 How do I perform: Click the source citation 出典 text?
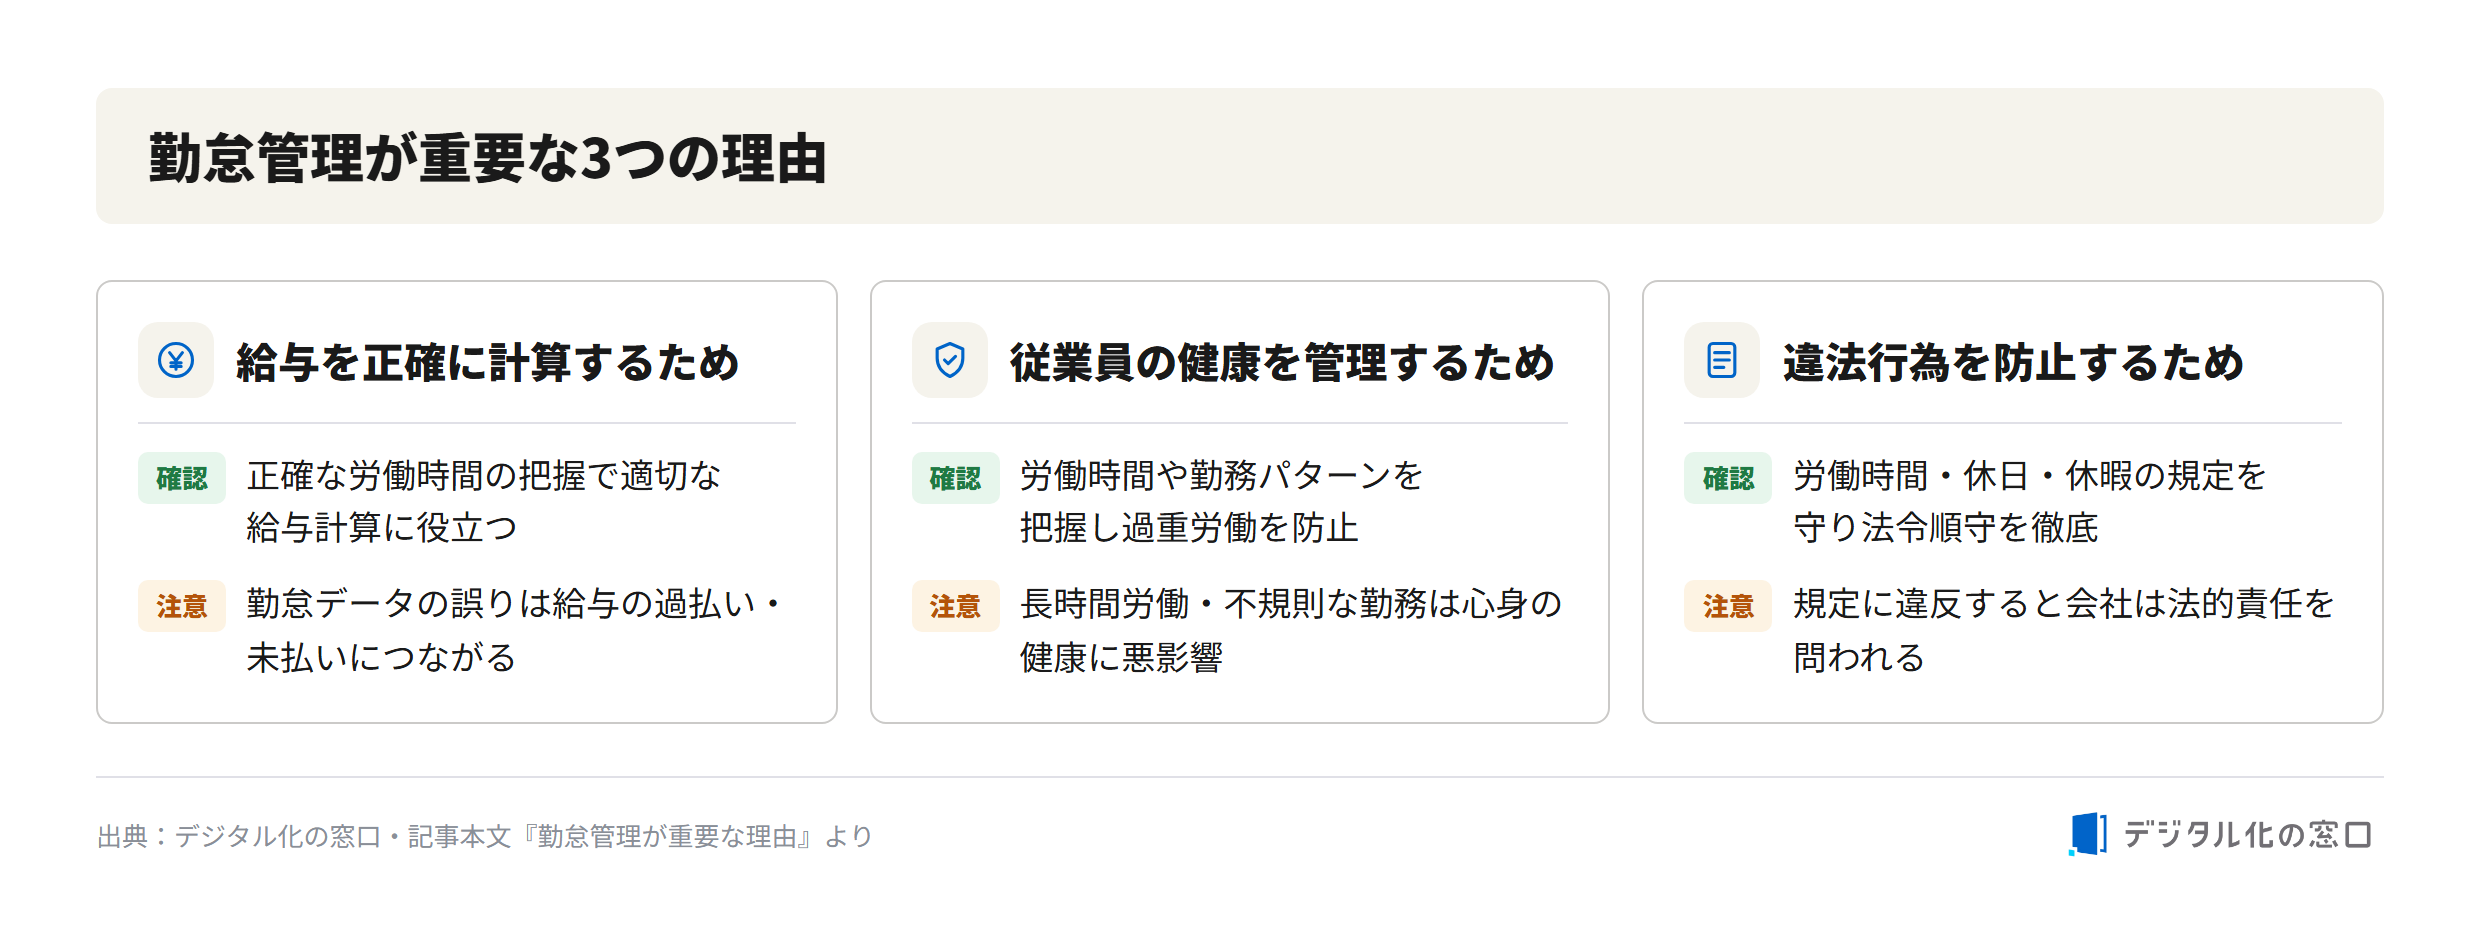click(x=485, y=836)
